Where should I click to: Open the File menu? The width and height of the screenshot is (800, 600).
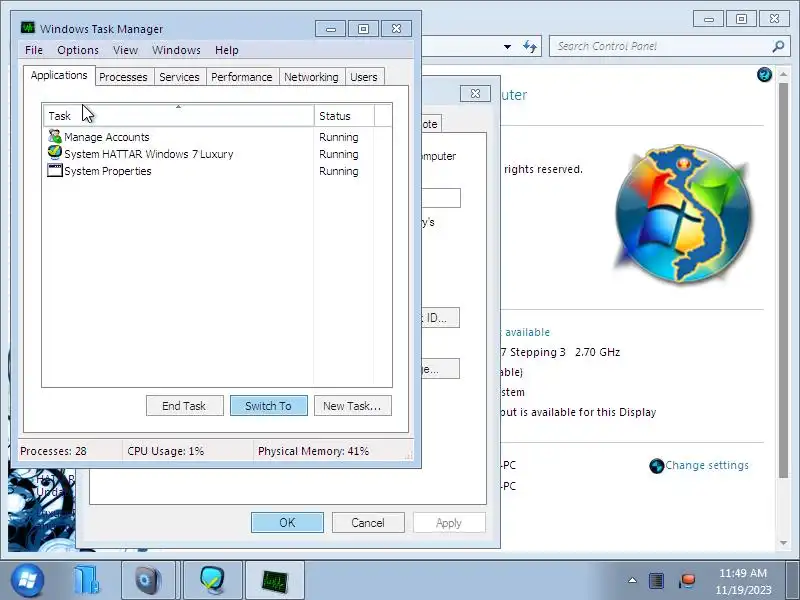(34, 50)
